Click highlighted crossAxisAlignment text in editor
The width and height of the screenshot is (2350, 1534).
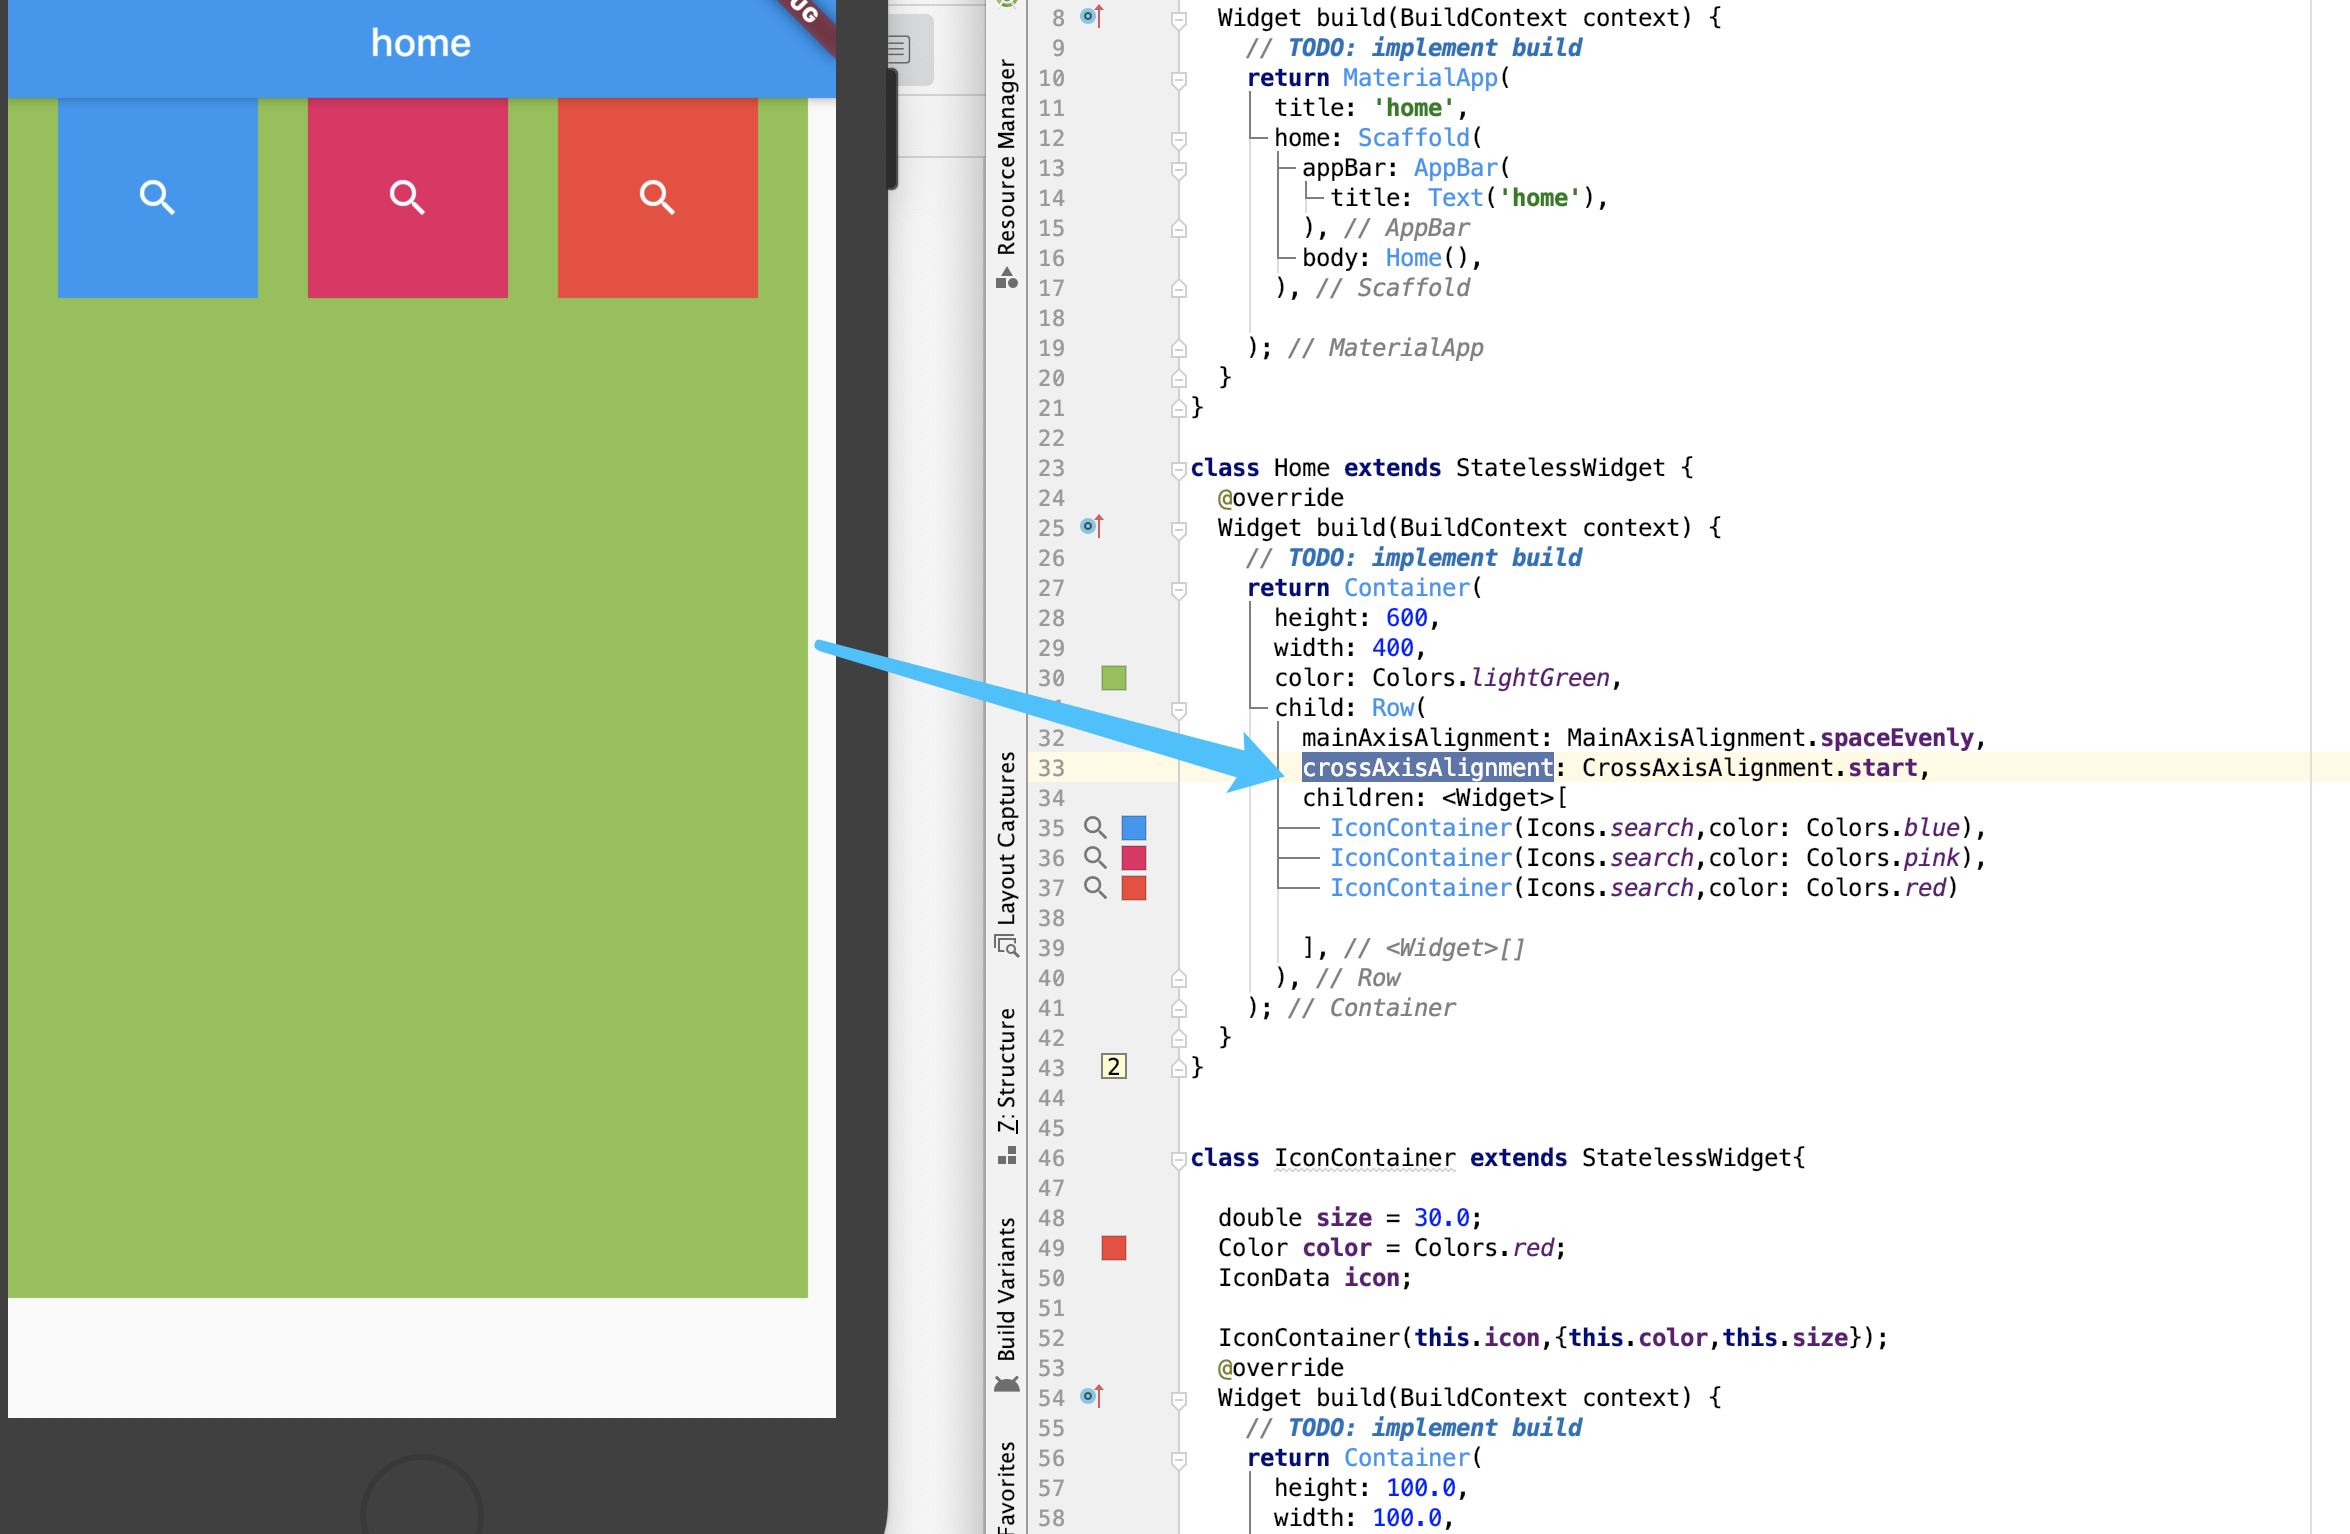(1427, 768)
